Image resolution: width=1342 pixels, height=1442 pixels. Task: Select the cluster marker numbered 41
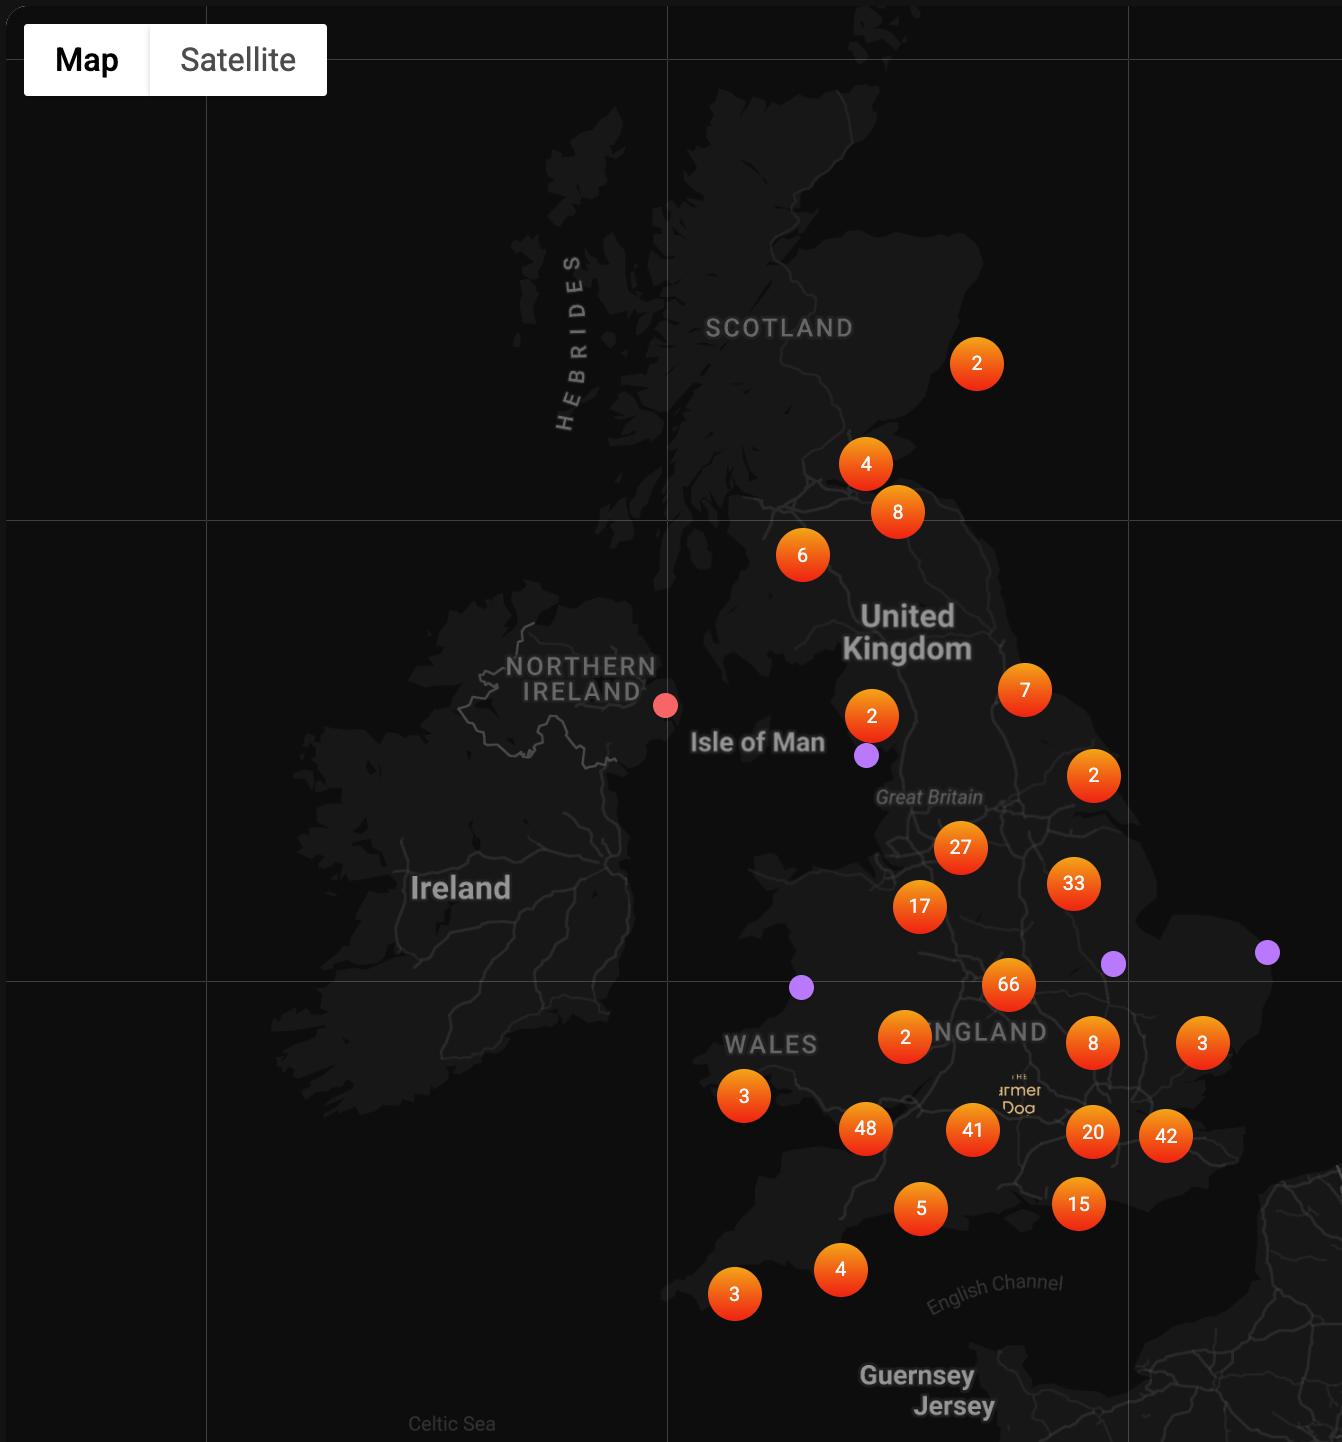pos(973,1130)
